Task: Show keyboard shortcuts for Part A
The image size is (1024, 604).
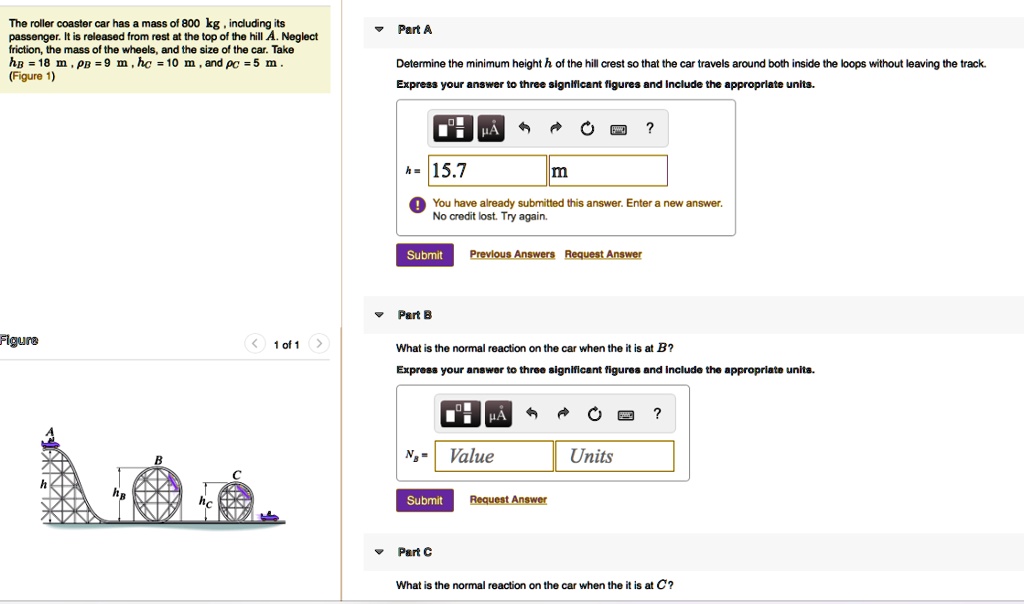Action: click(619, 128)
